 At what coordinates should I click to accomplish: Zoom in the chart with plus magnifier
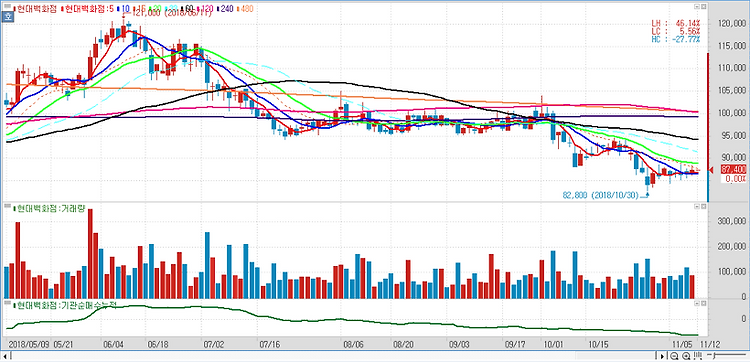[x=686, y=356]
